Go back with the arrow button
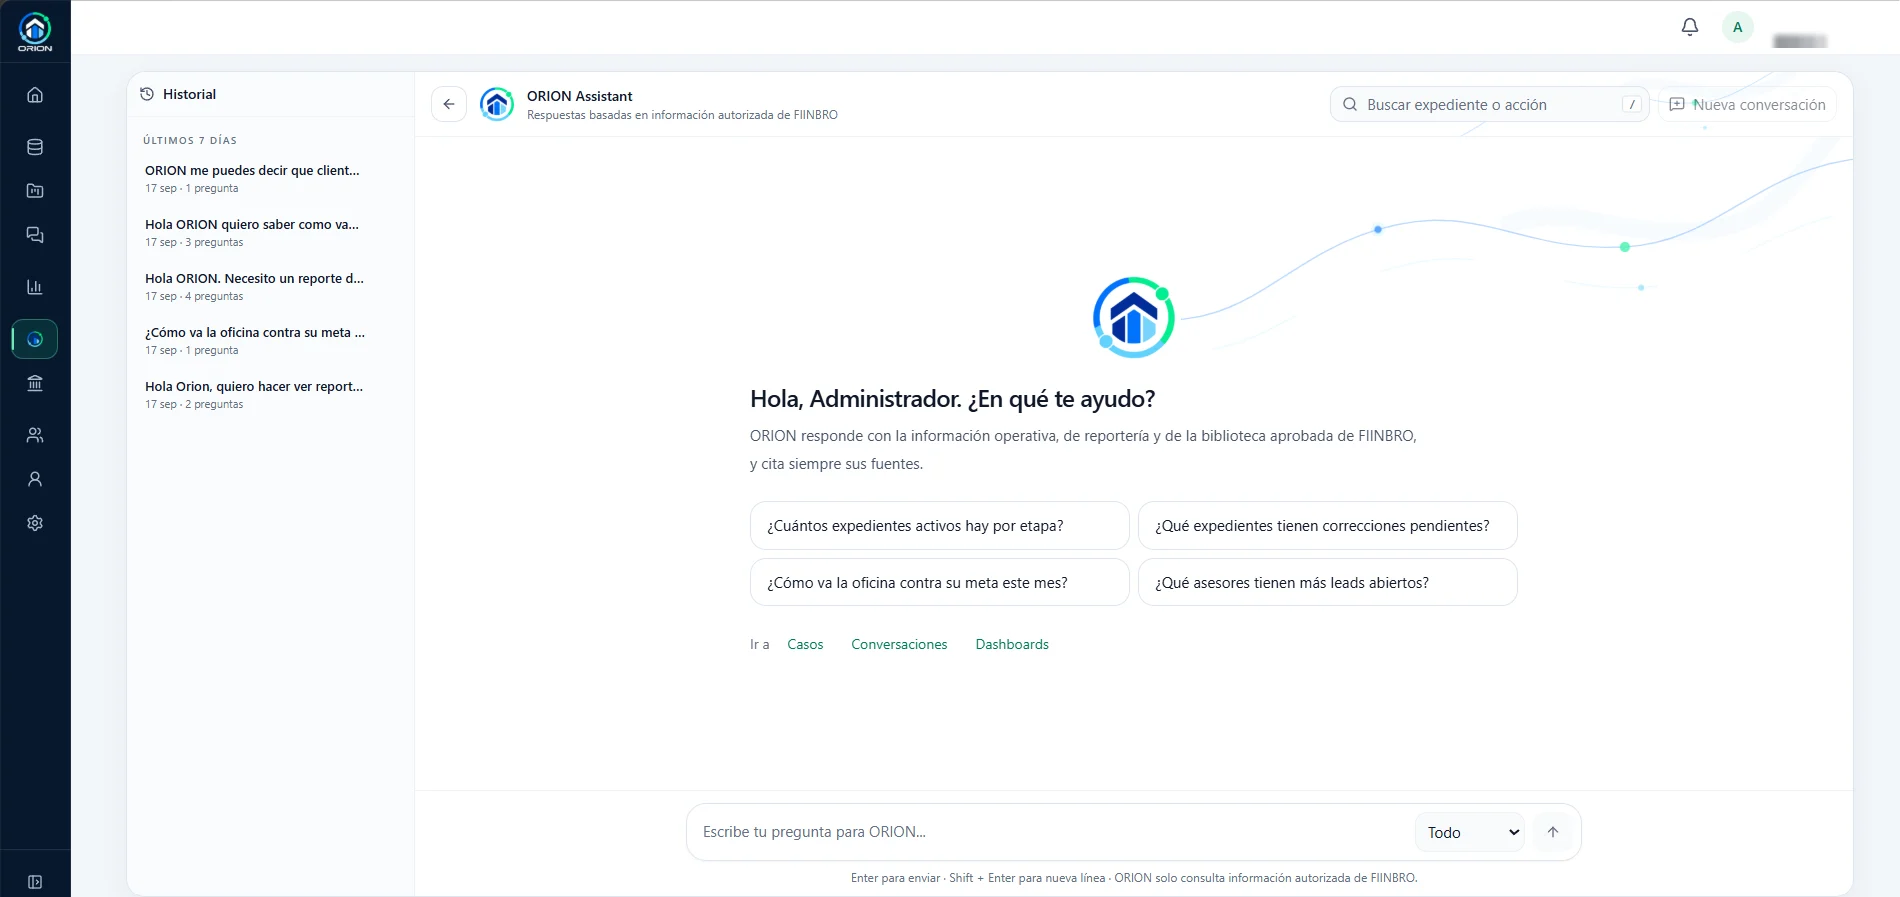 pos(449,104)
